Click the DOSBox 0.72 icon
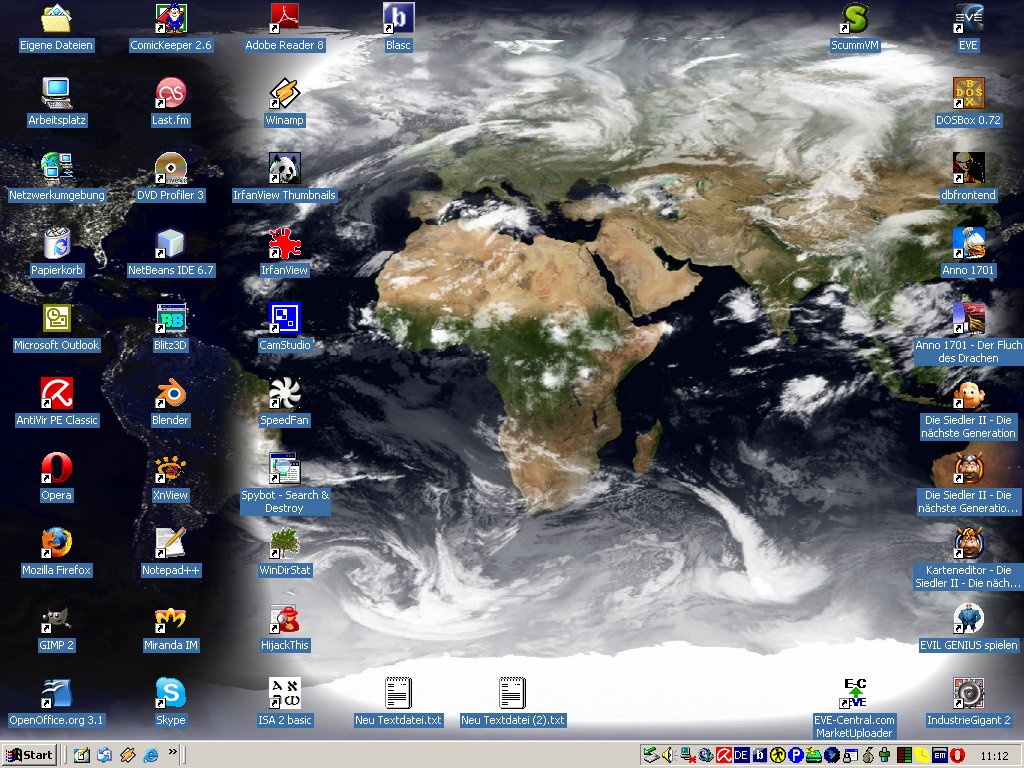1024x768 pixels. pos(968,94)
